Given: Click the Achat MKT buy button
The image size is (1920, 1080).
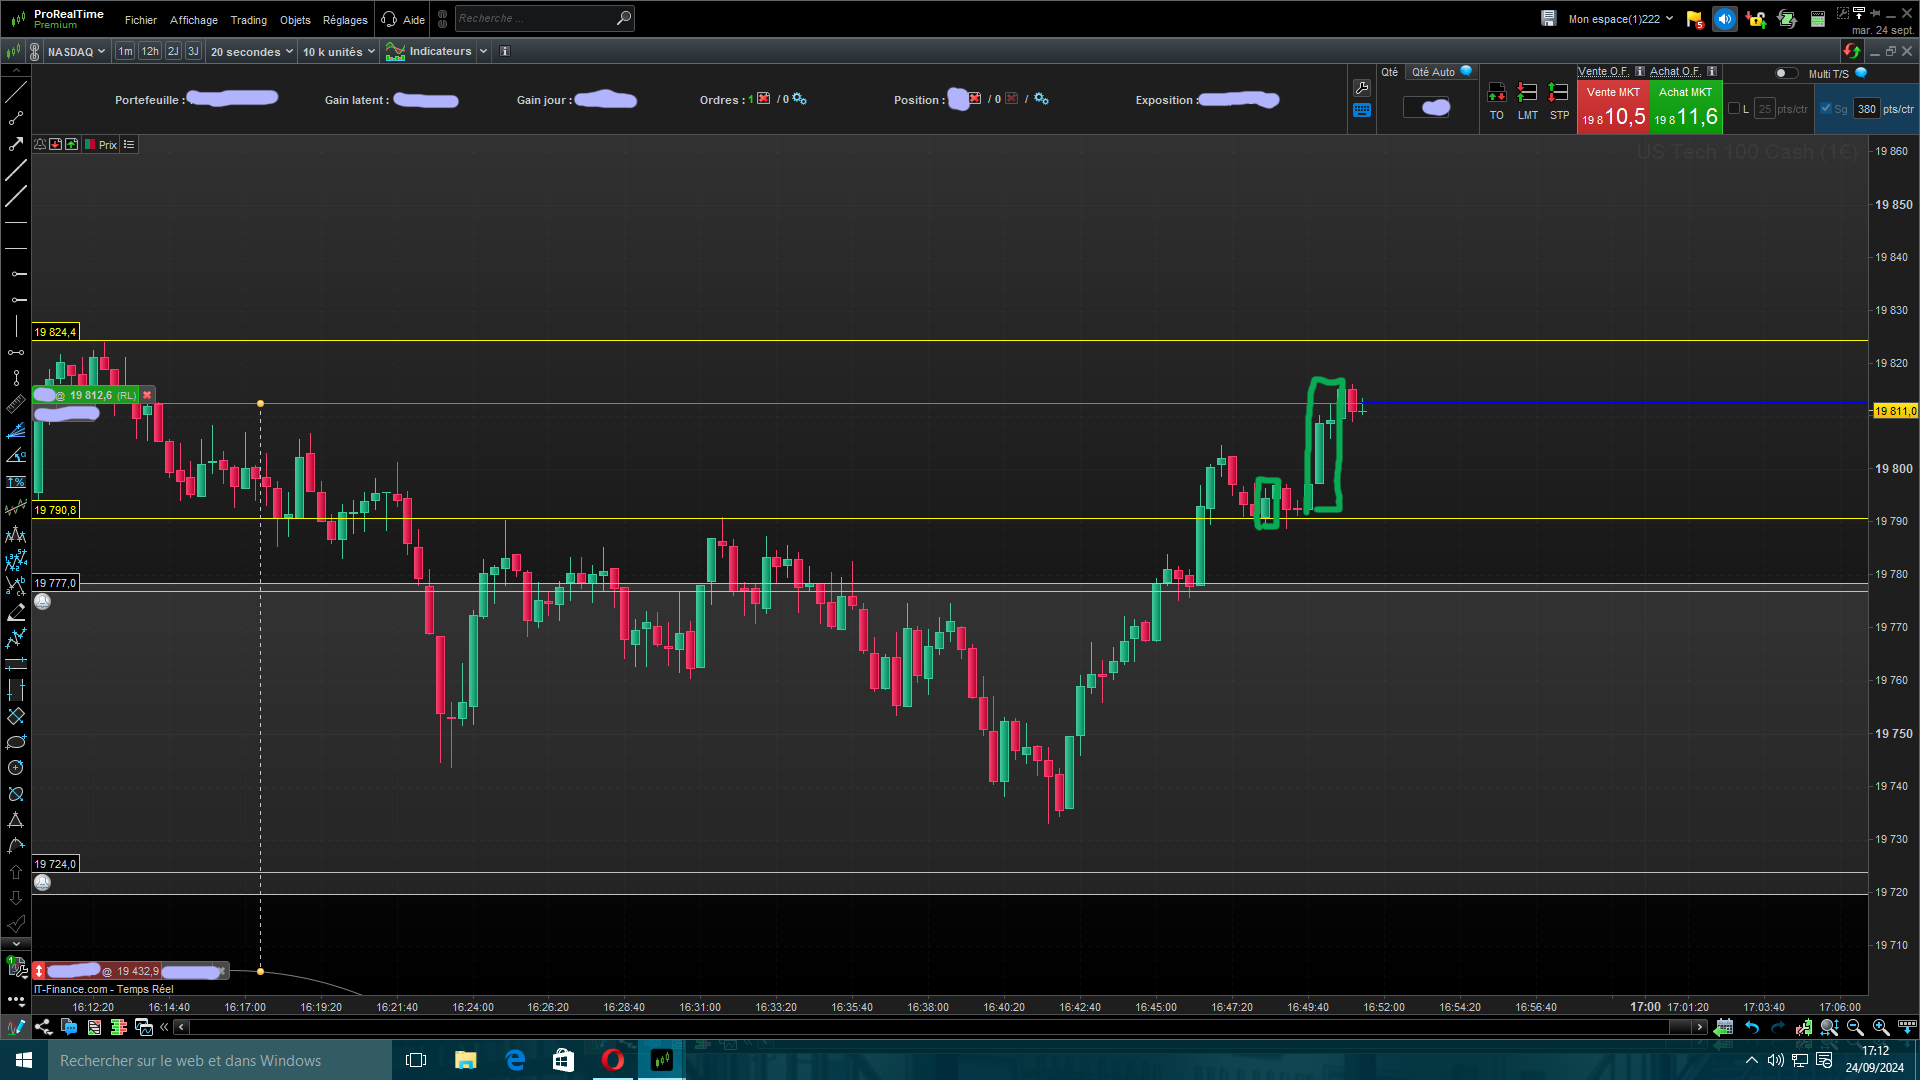Looking at the screenshot, I should coord(1685,108).
